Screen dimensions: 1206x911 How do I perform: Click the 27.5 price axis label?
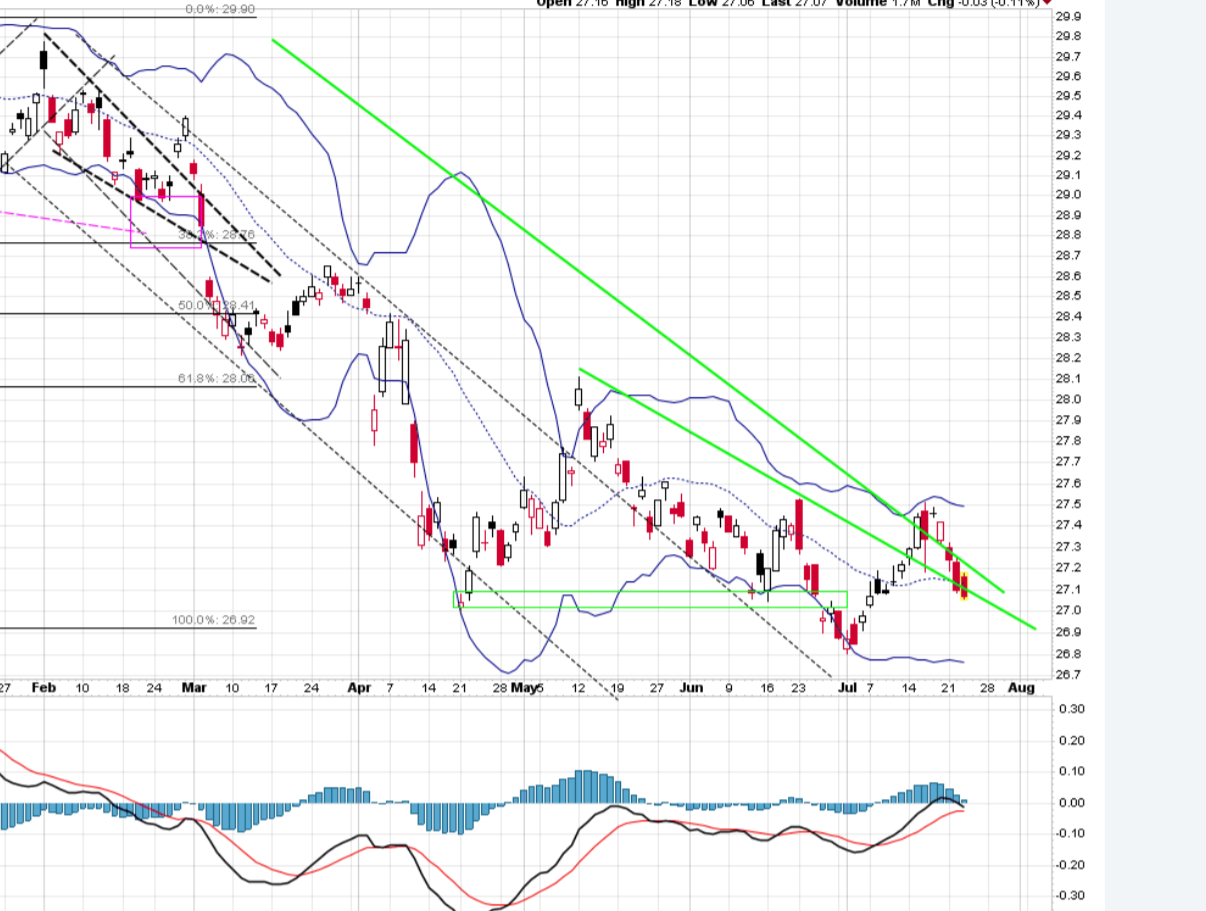[1068, 504]
